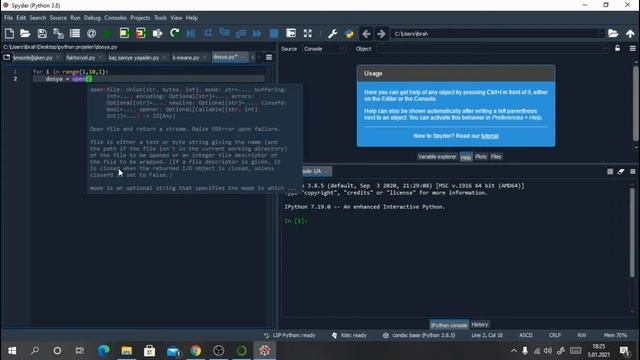This screenshot has width=640, height=360.
Task: Go forward with the right arrow icon
Action: click(x=381, y=33)
